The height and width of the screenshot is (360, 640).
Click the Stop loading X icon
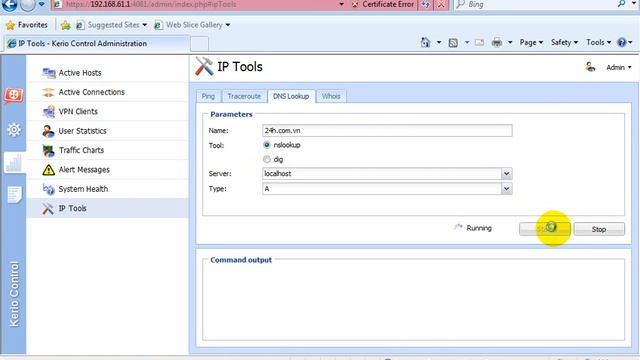click(441, 4)
